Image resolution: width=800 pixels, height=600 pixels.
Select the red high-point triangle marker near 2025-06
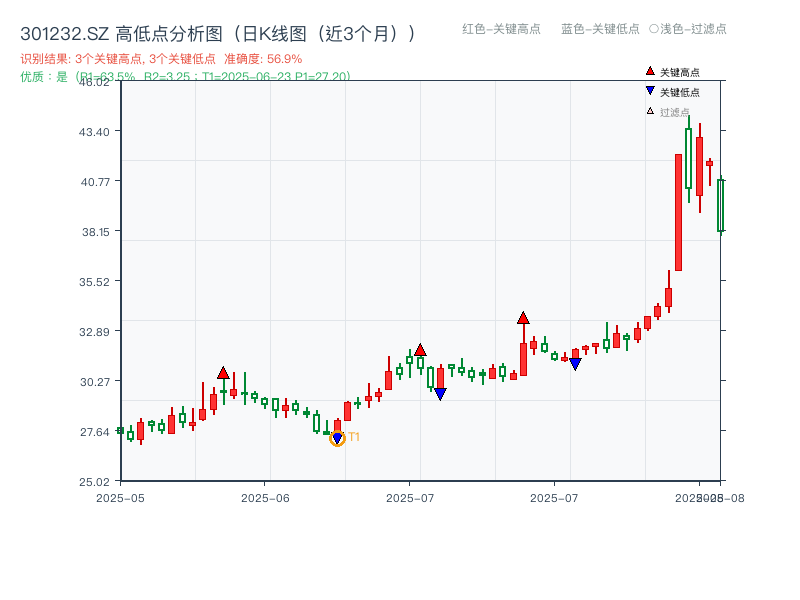(x=225, y=370)
